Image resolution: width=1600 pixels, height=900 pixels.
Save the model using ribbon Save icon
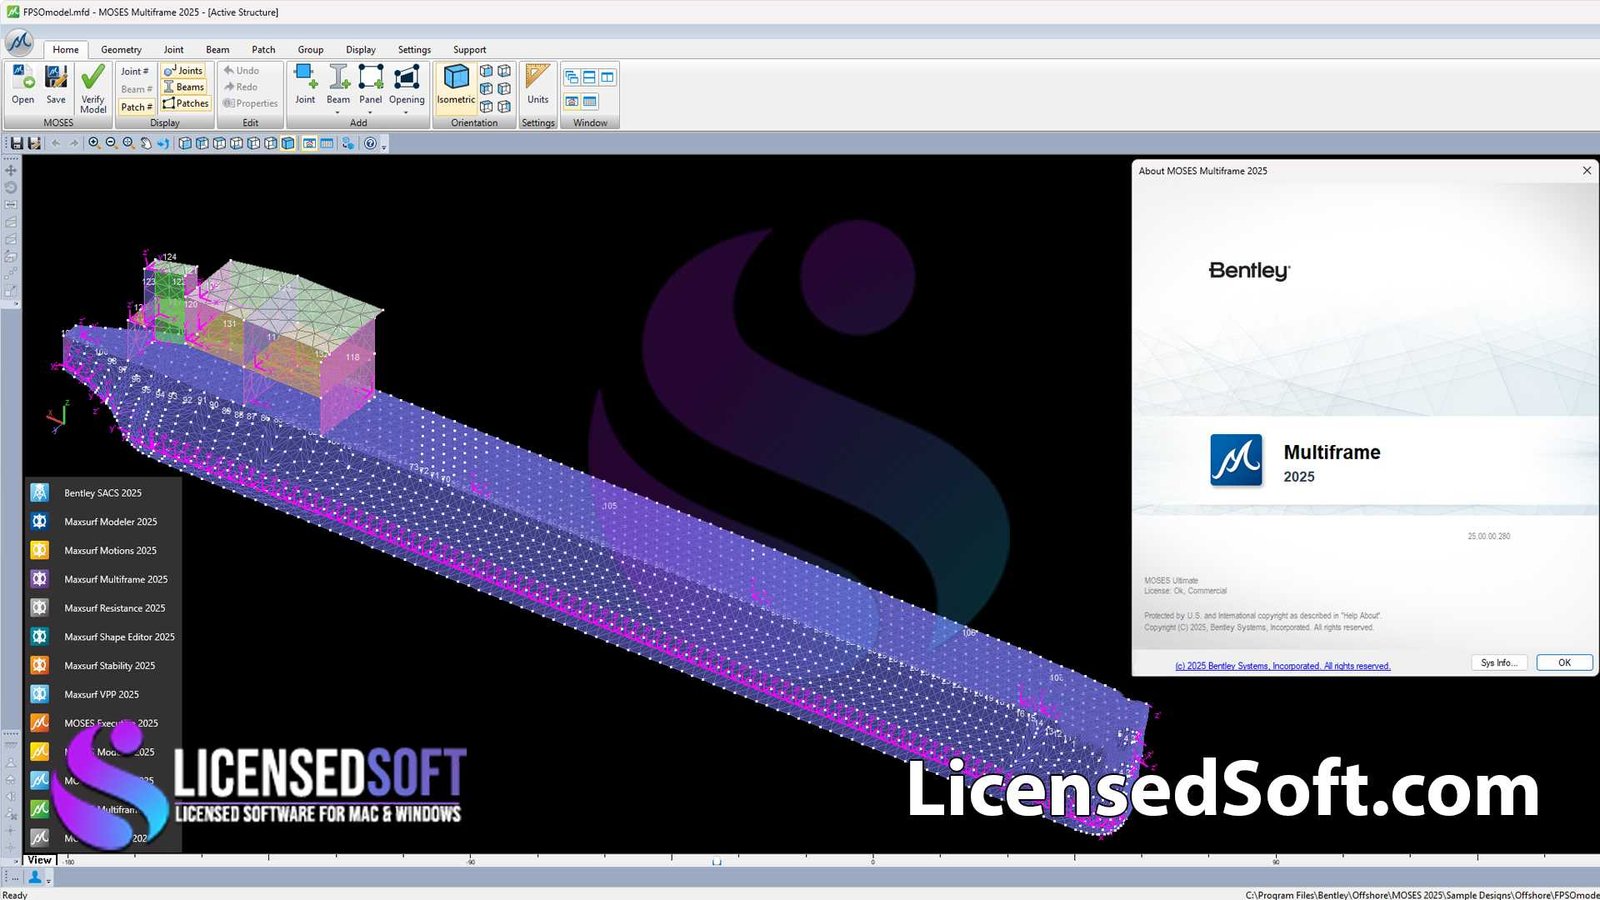[x=56, y=84]
